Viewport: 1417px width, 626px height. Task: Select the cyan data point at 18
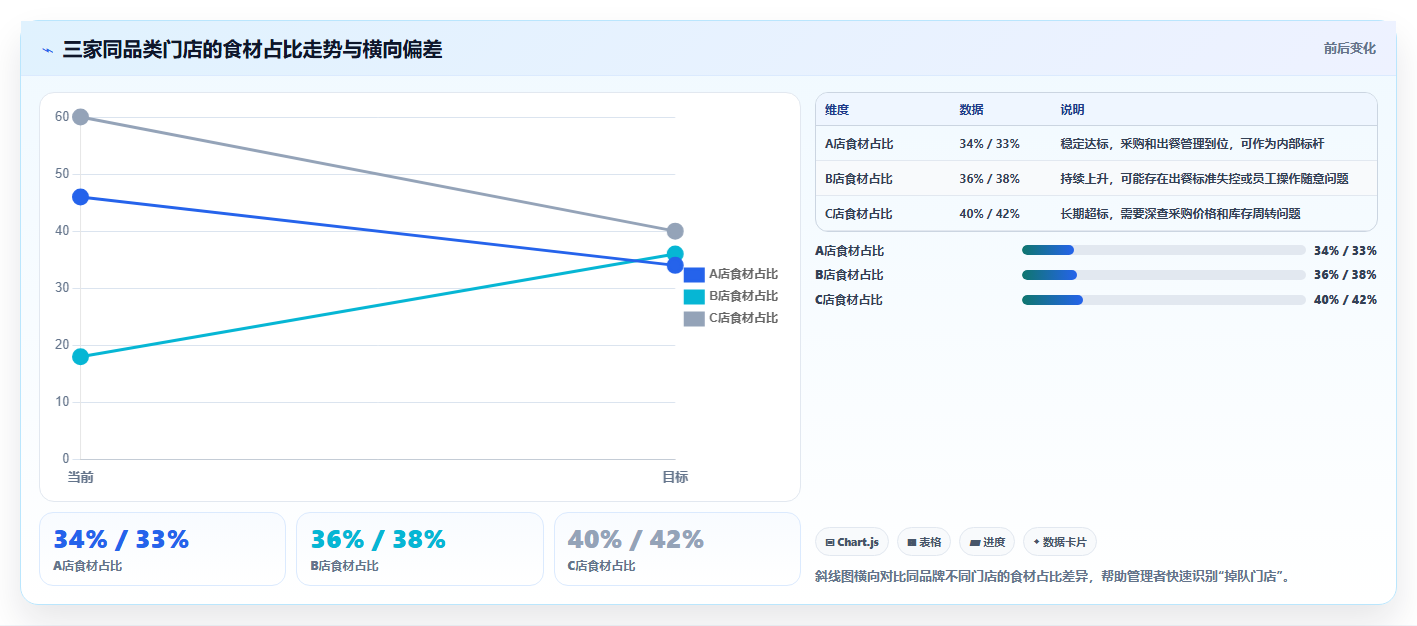pyautogui.click(x=81, y=357)
